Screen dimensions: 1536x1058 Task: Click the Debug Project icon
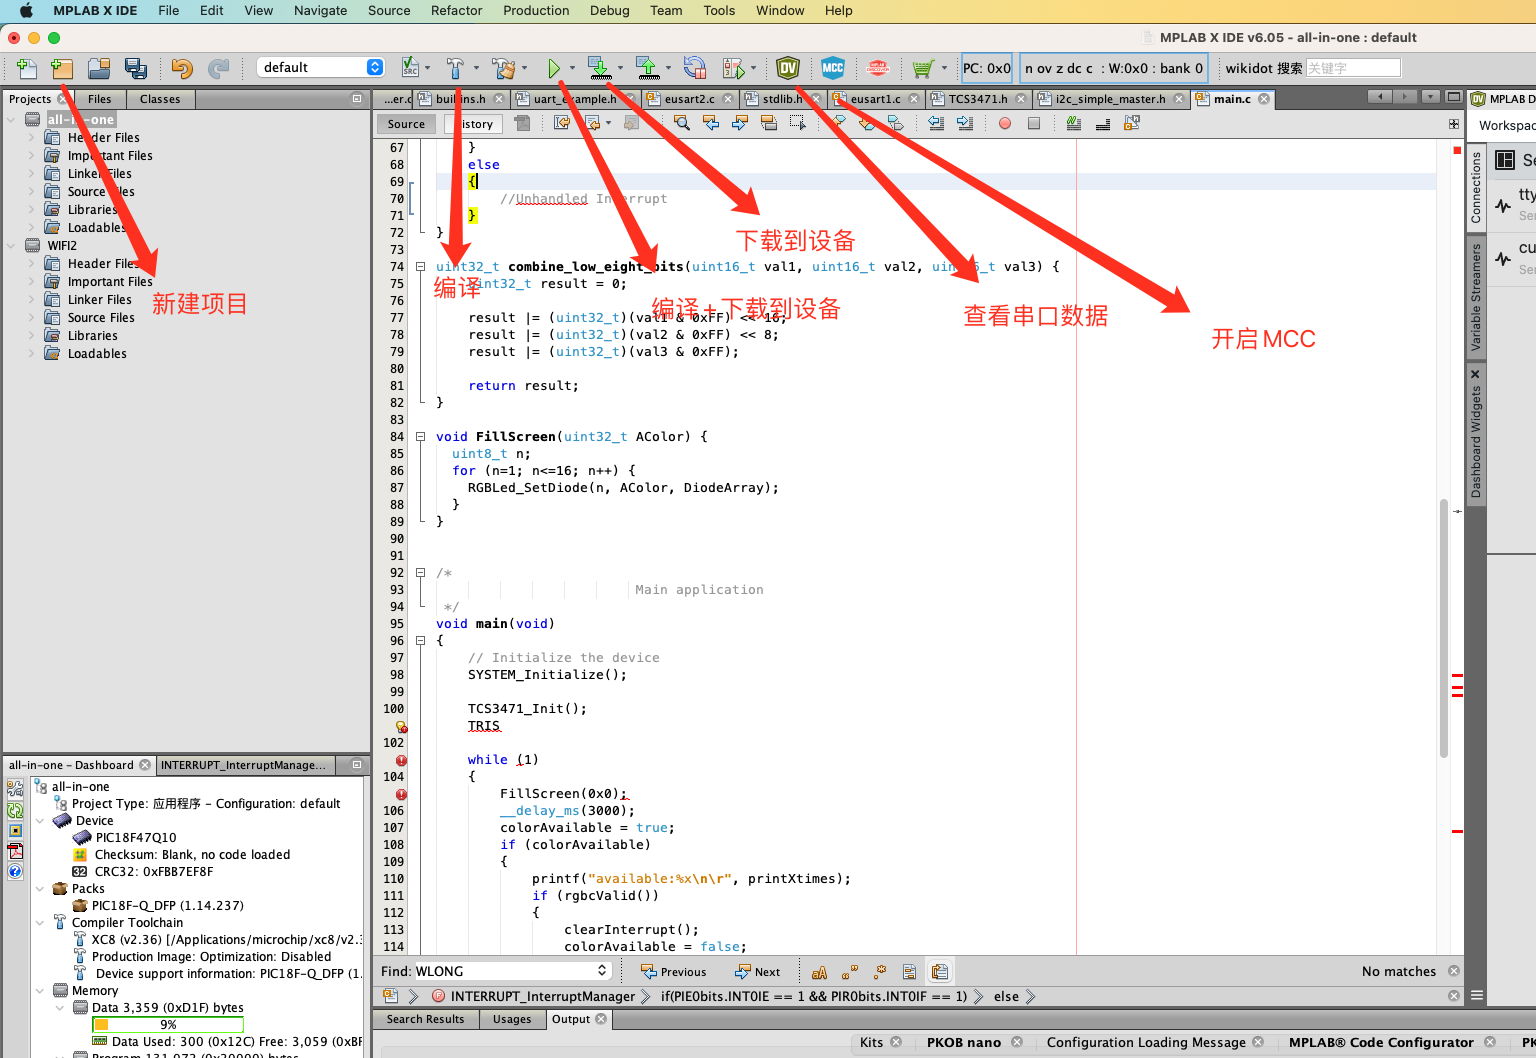[734, 68]
